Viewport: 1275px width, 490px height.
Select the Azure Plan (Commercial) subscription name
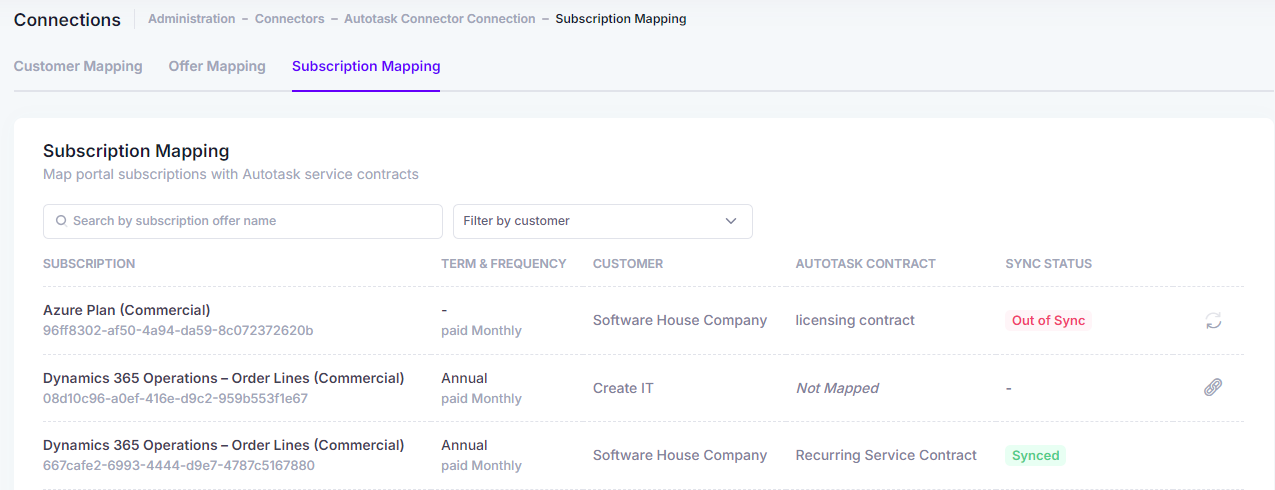[127, 310]
